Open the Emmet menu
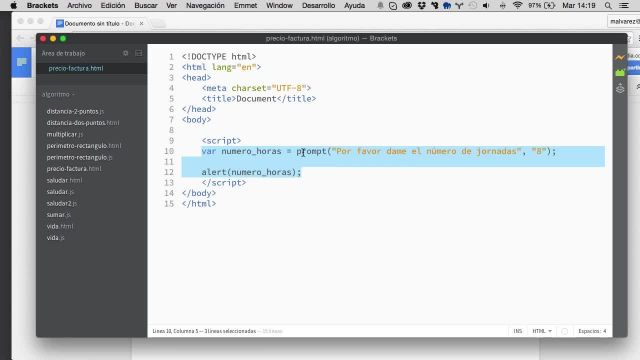Screen dimensions: 640x360 pyautogui.click(x=245, y=6)
